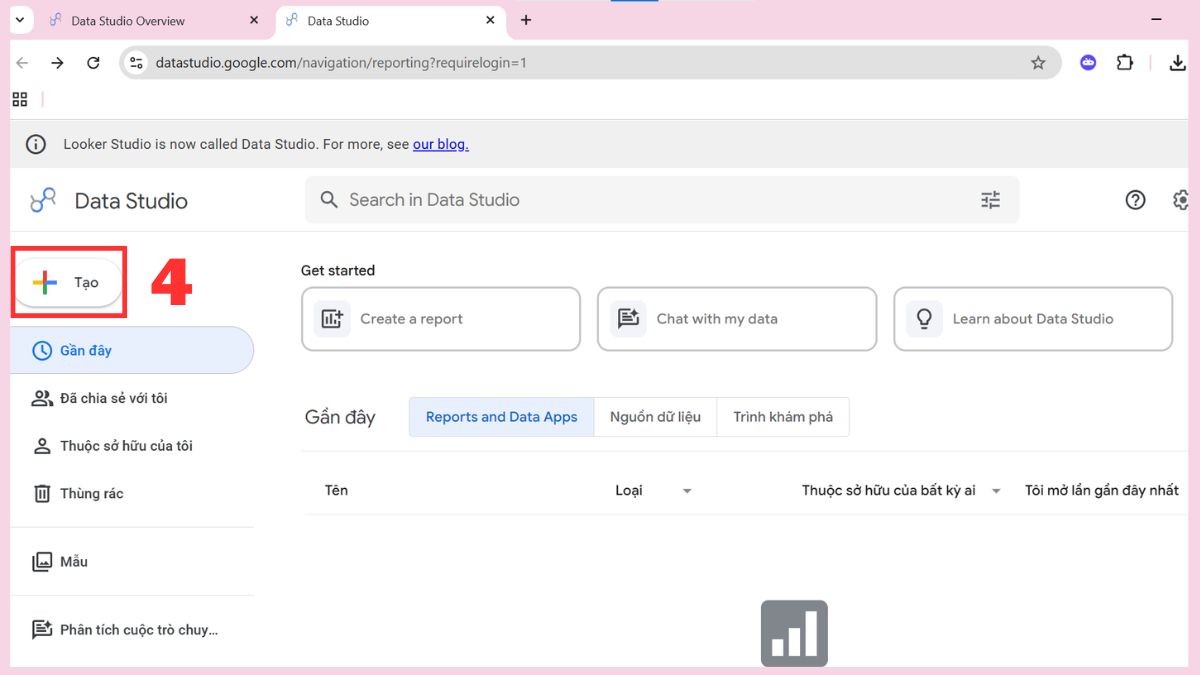Click the Learn about Data Studio card

(x=1033, y=319)
